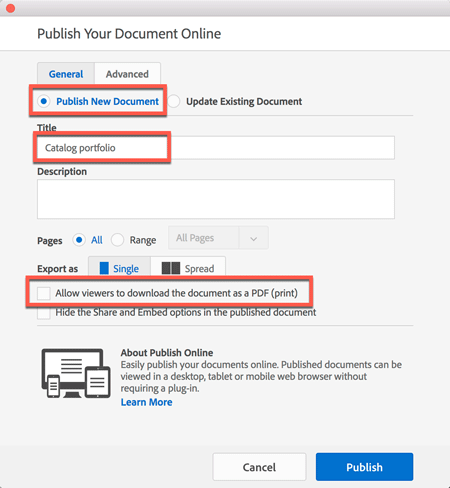Image resolution: width=450 pixels, height=488 pixels.
Task: Click the red close window button
Action: 10,8
